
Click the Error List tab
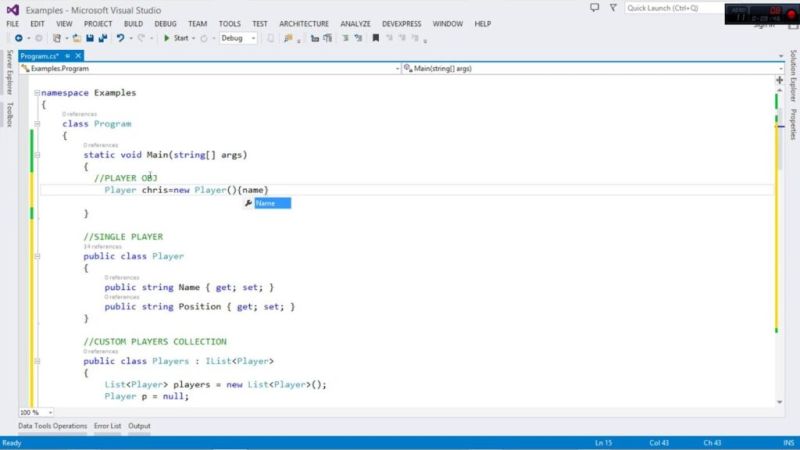point(108,426)
